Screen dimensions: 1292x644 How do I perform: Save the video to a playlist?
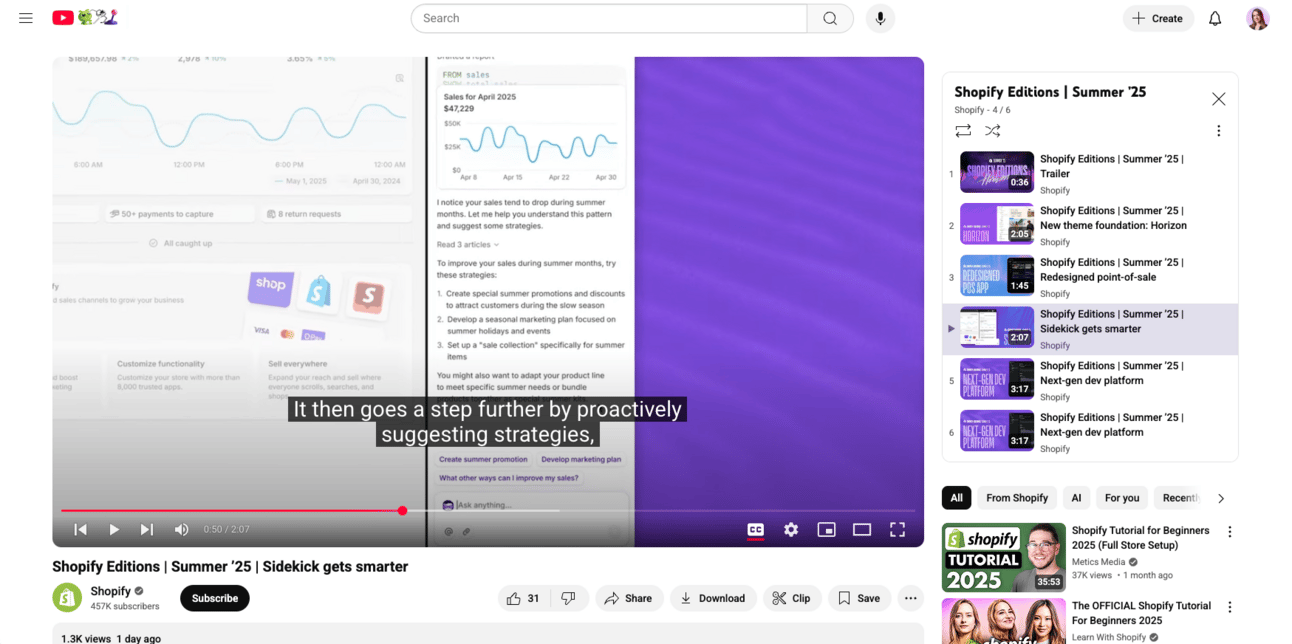coord(859,598)
